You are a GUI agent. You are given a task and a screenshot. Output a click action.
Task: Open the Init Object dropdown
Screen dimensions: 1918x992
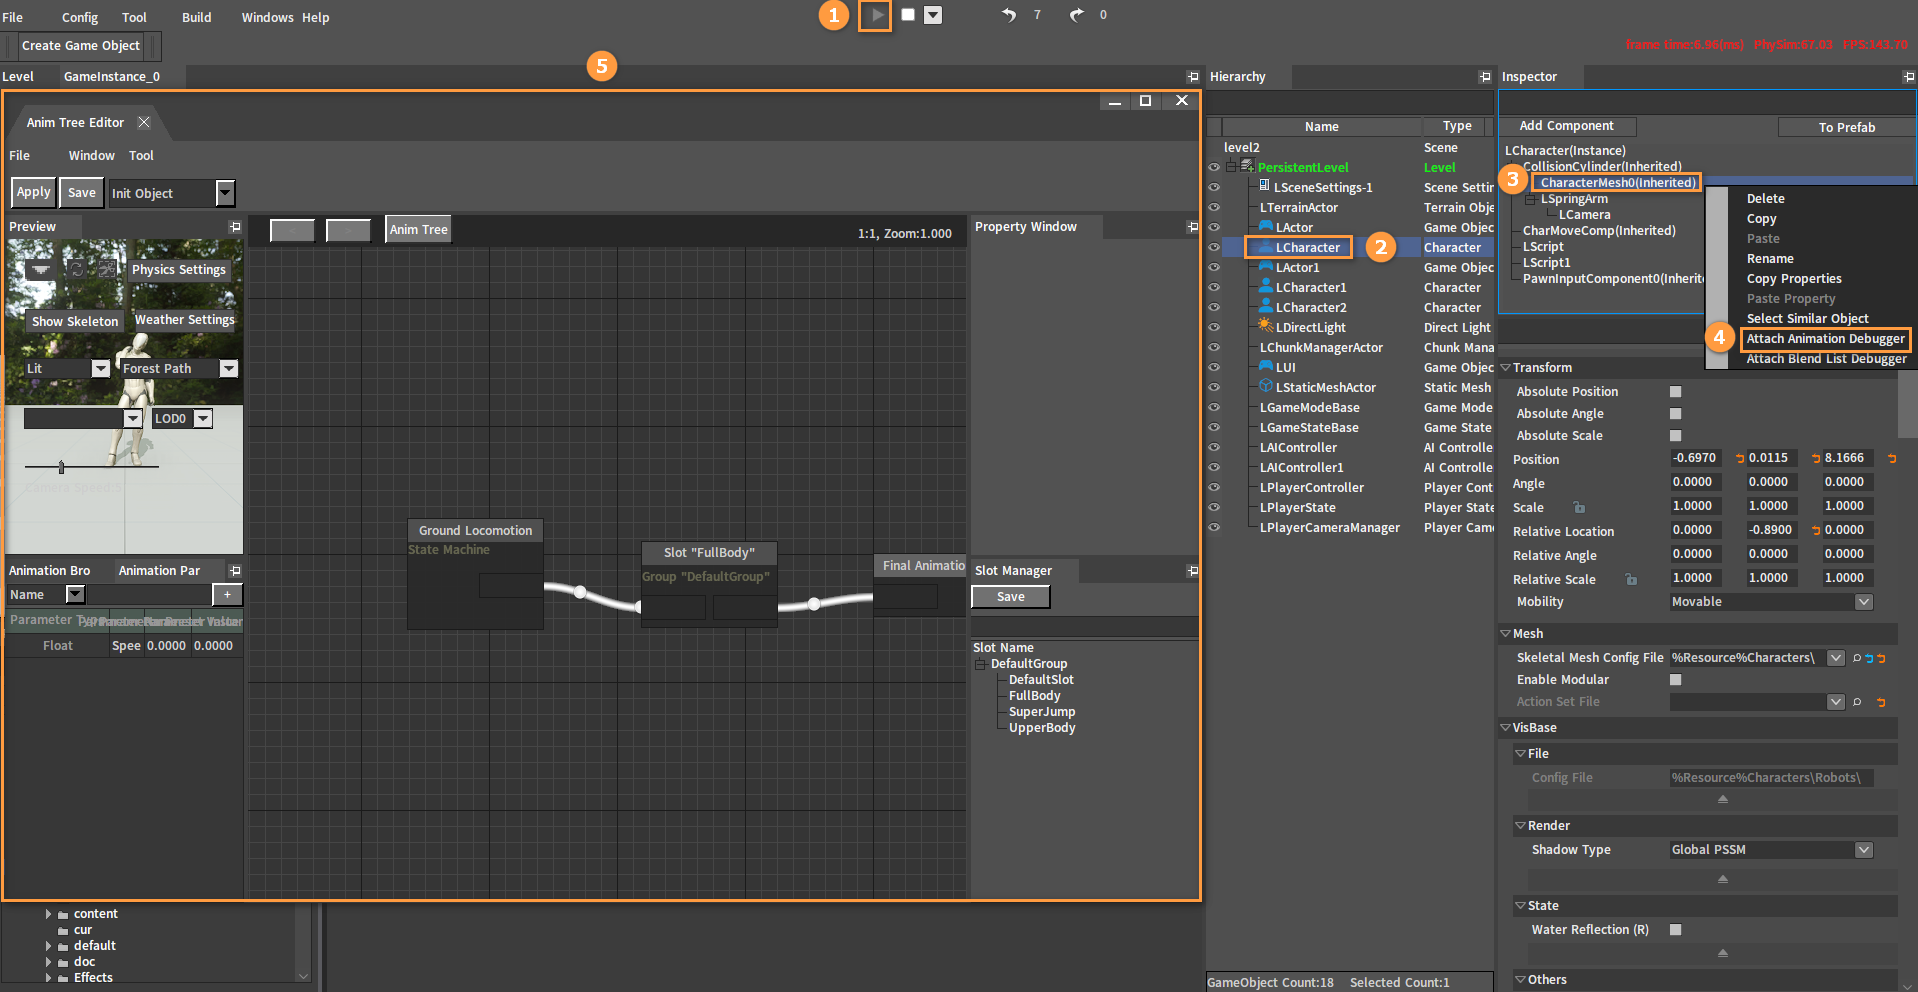[225, 192]
